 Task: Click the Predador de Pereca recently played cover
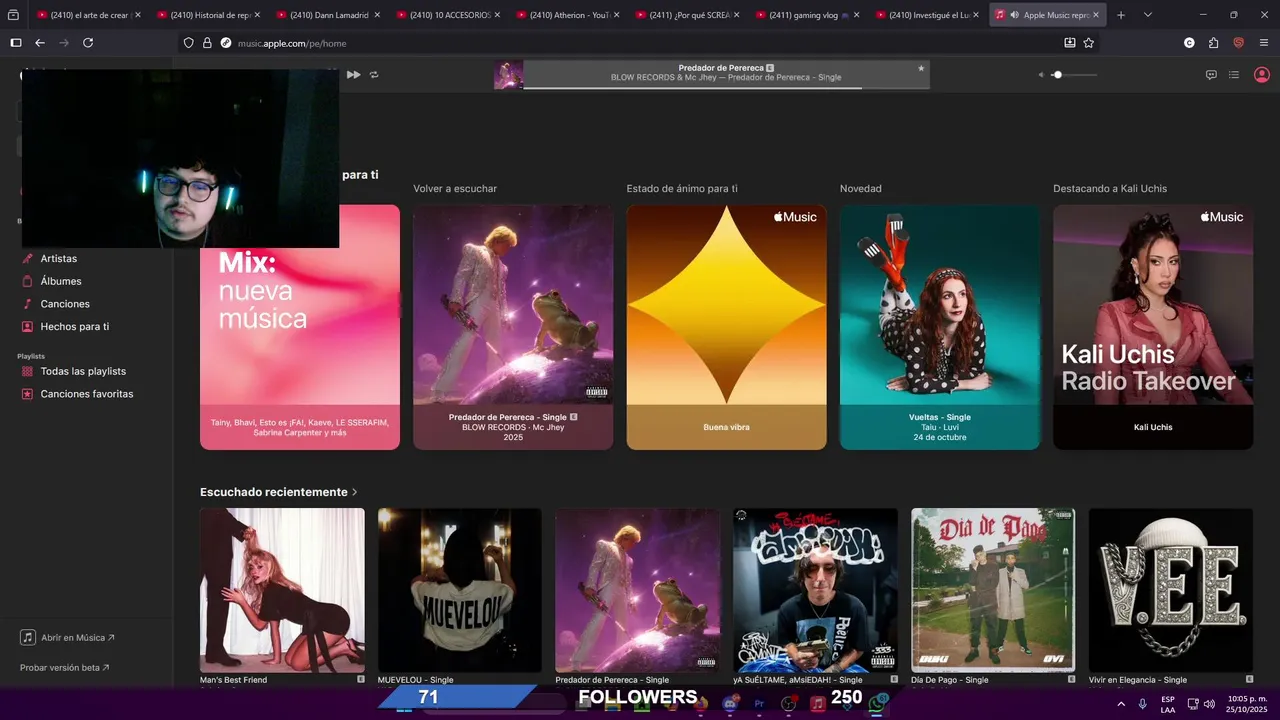click(638, 590)
